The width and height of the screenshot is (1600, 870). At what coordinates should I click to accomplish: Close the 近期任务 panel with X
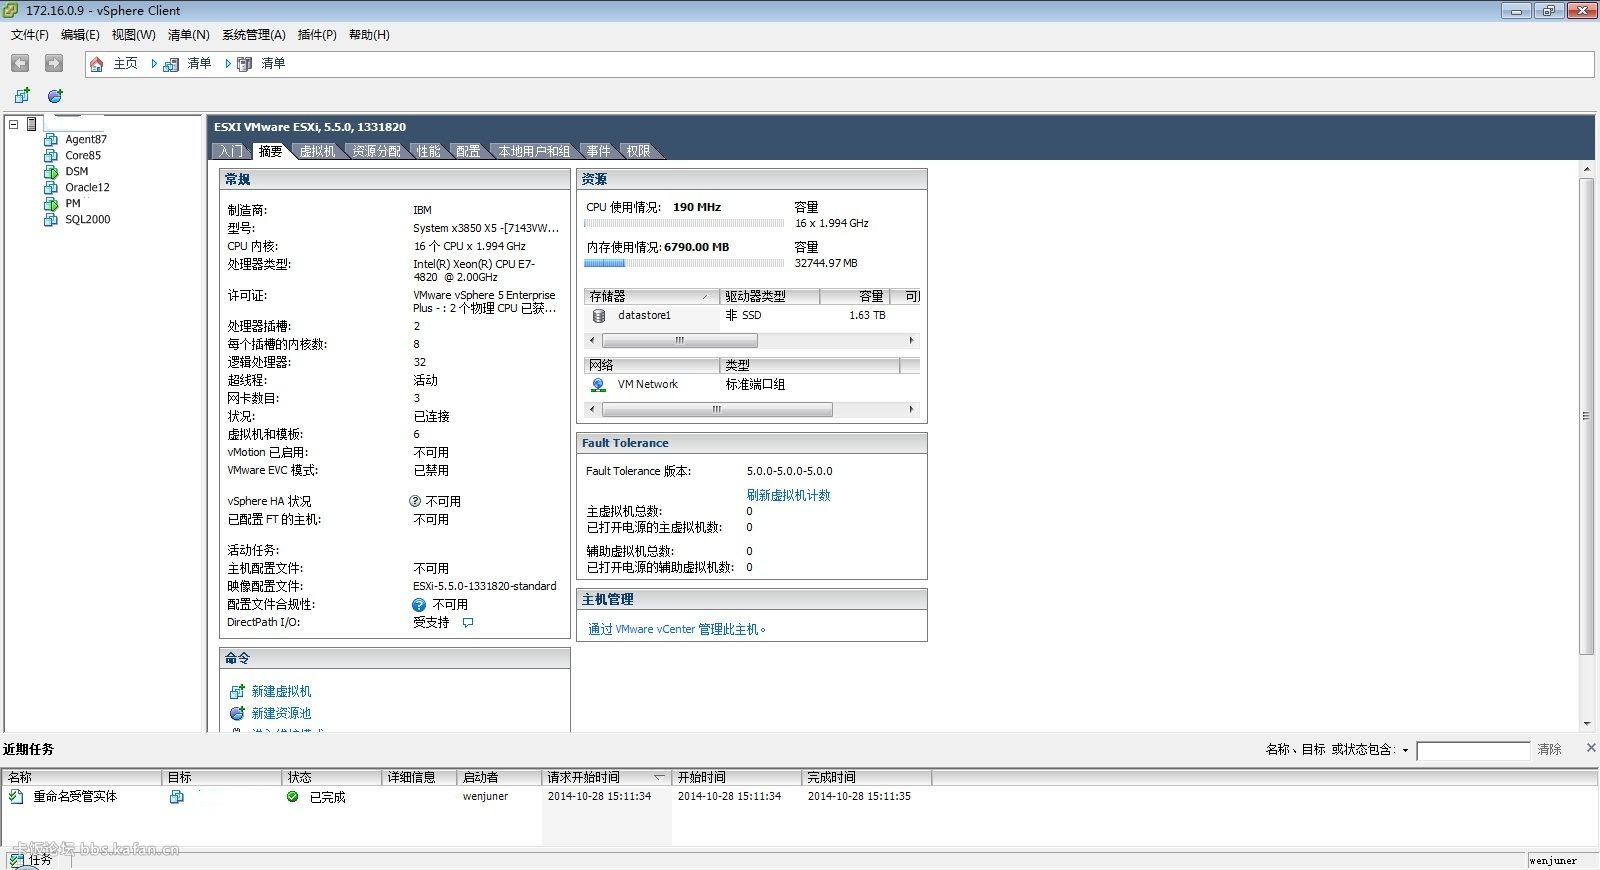tap(1591, 748)
